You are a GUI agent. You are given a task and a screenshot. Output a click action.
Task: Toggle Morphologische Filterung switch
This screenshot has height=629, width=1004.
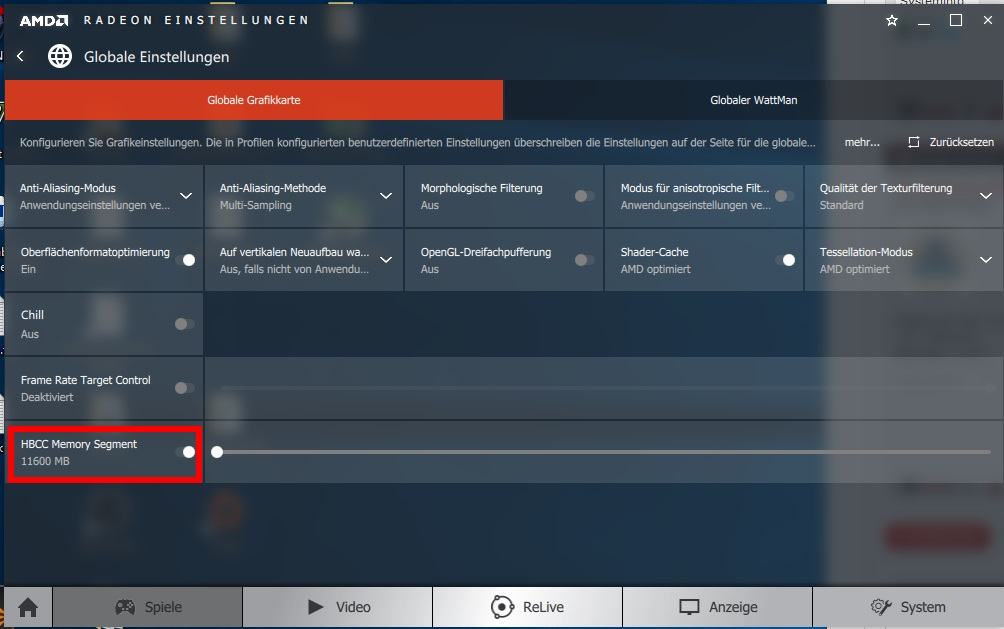pyautogui.click(x=584, y=196)
